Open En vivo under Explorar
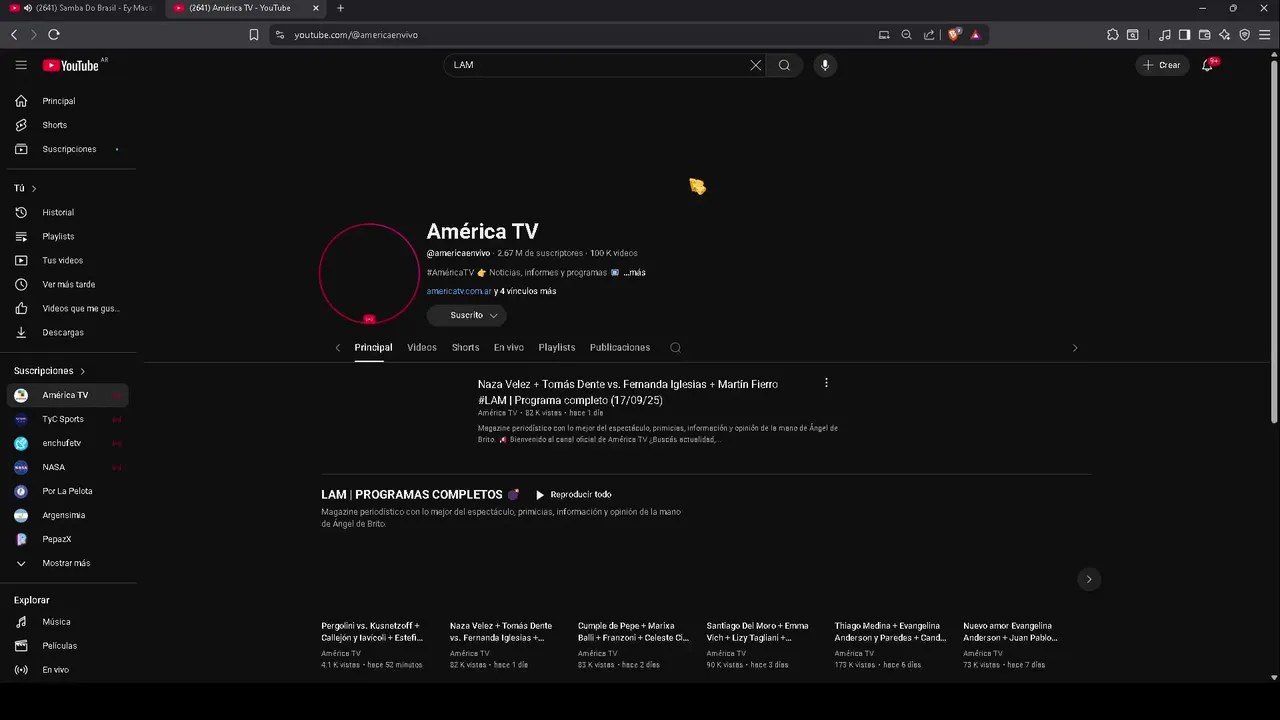 click(x=68, y=670)
